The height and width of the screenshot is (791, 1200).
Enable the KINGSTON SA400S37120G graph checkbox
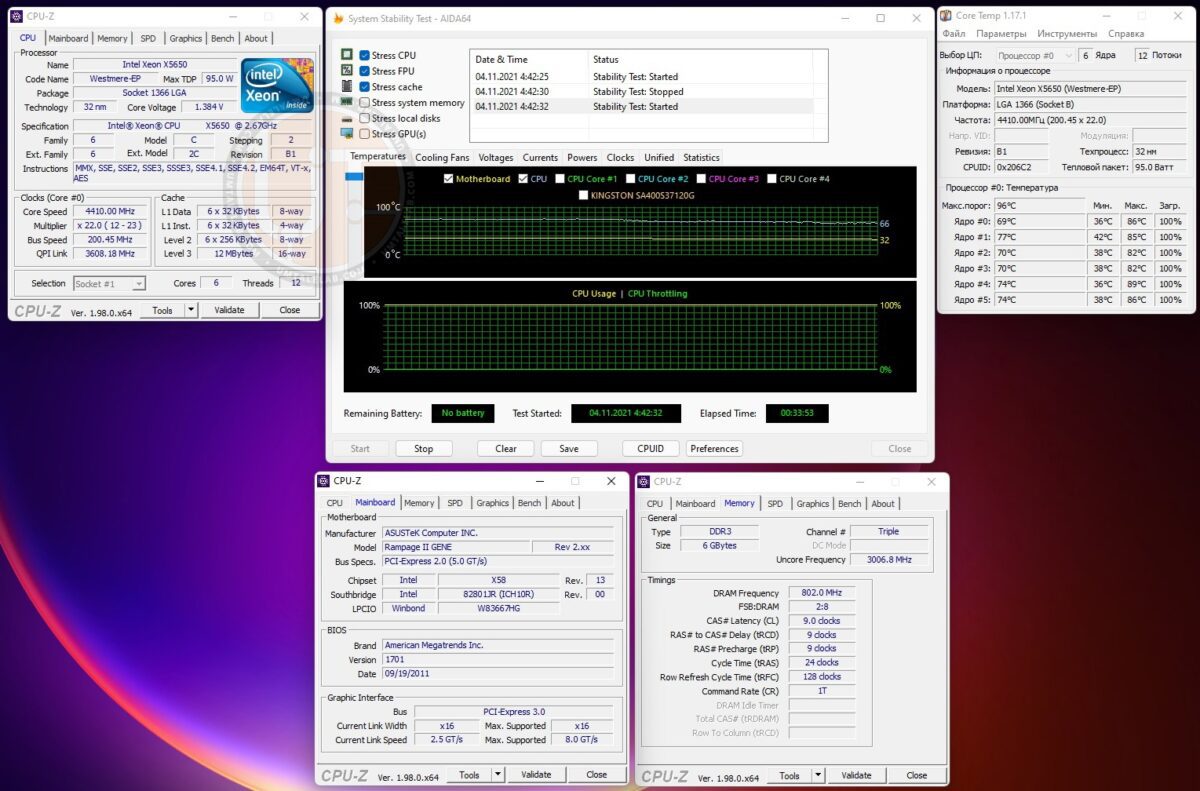pyautogui.click(x=583, y=195)
